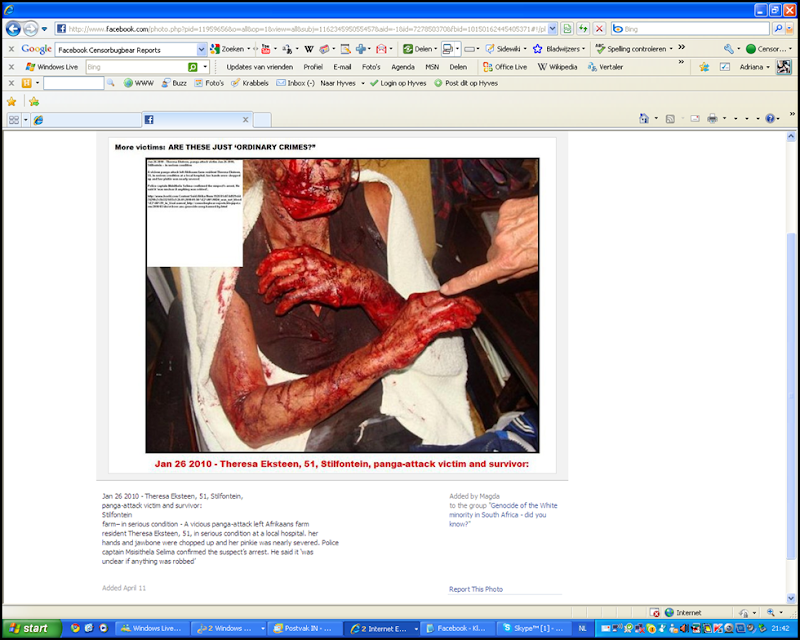Viewport: 800px width, 640px height.
Task: Click the green Bing search button
Action: [193, 67]
